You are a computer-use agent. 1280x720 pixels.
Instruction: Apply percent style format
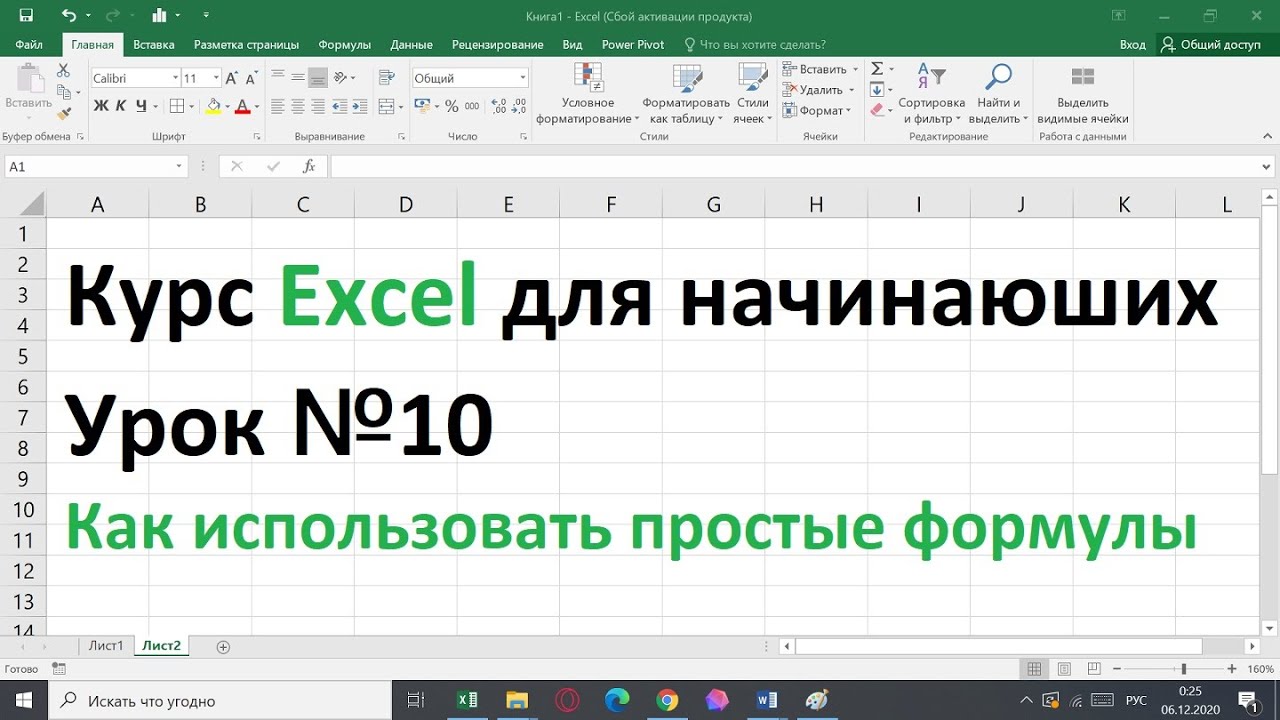pyautogui.click(x=451, y=106)
